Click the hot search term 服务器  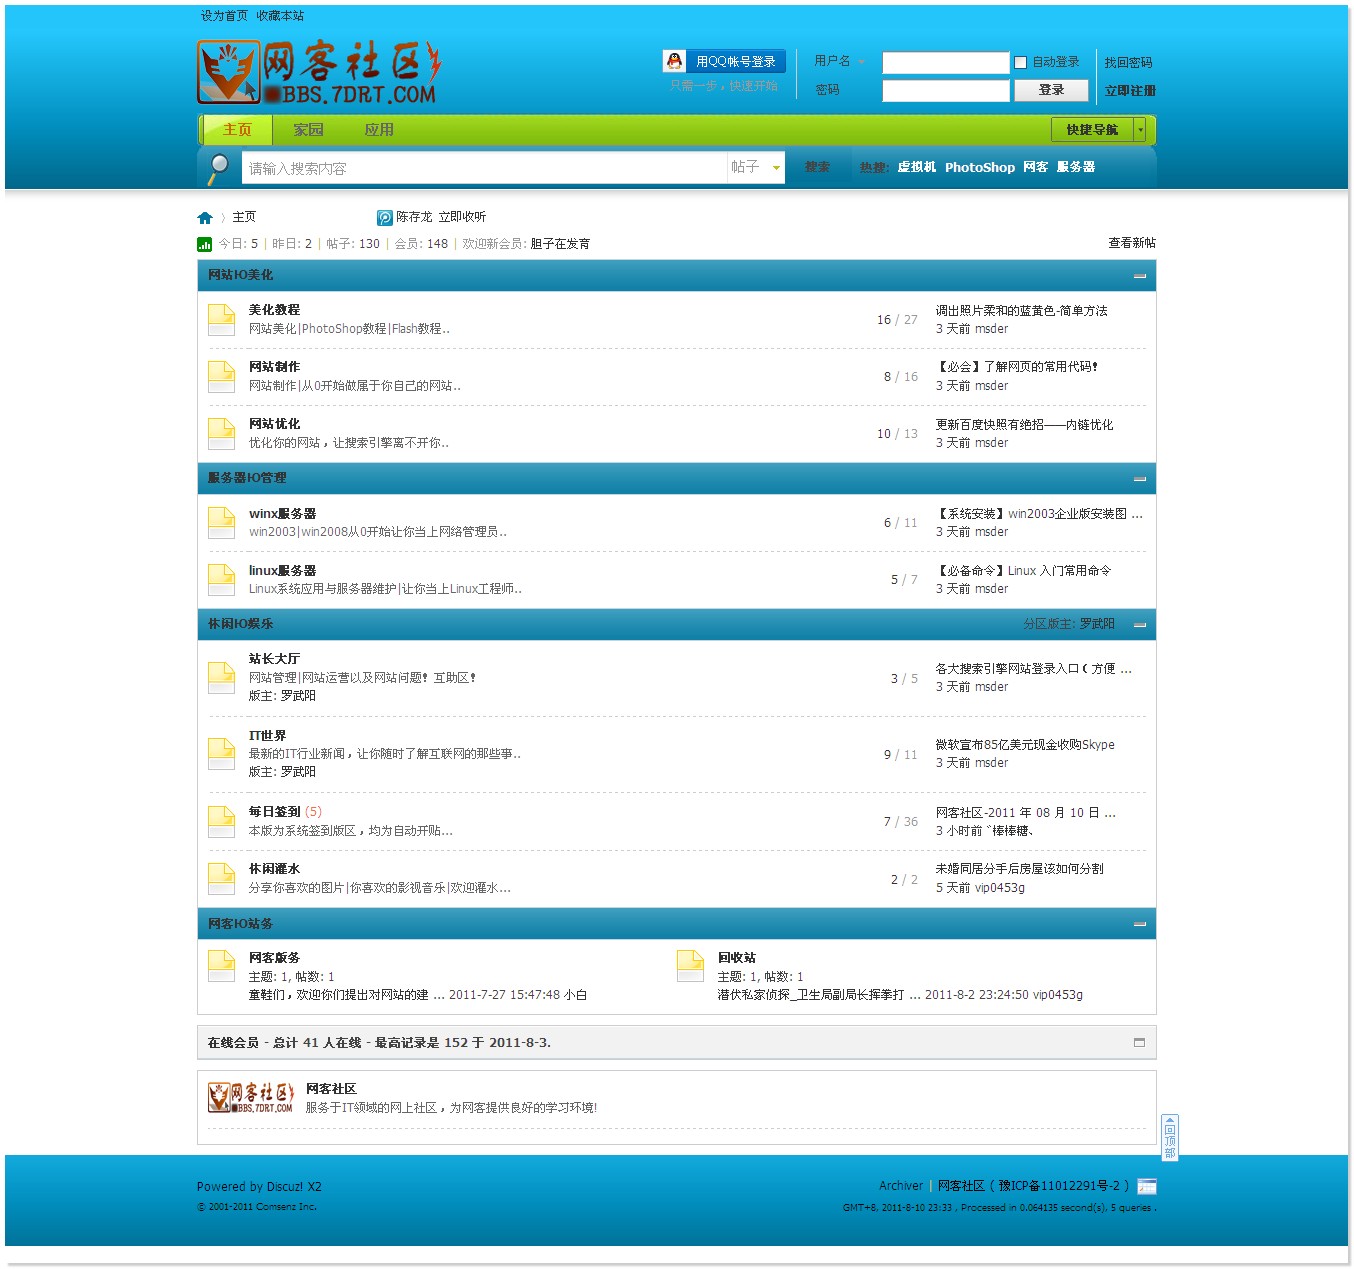[x=1076, y=167]
